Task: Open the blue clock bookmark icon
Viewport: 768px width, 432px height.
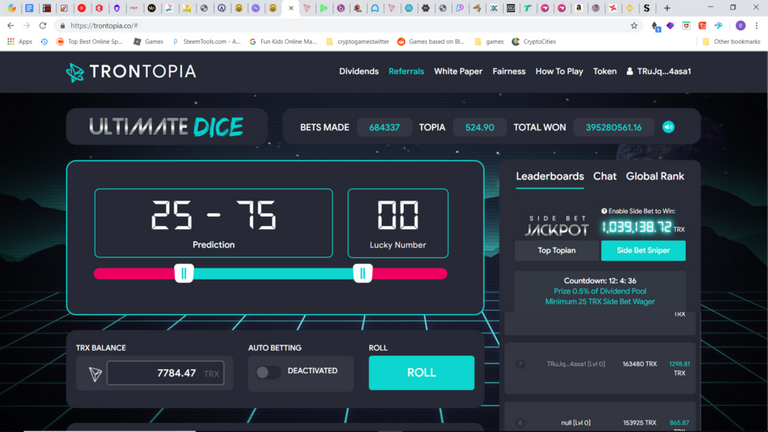Action: 44,42
